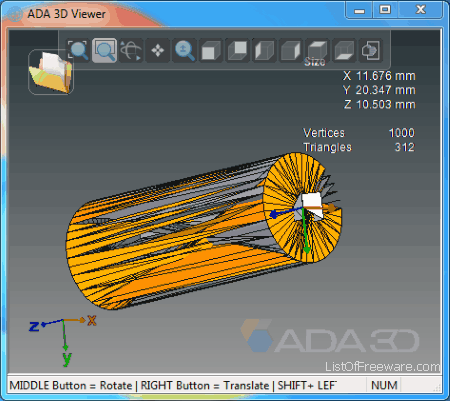The width and height of the screenshot is (450, 401).
Task: Select the zoom window tool
Action: (104, 51)
